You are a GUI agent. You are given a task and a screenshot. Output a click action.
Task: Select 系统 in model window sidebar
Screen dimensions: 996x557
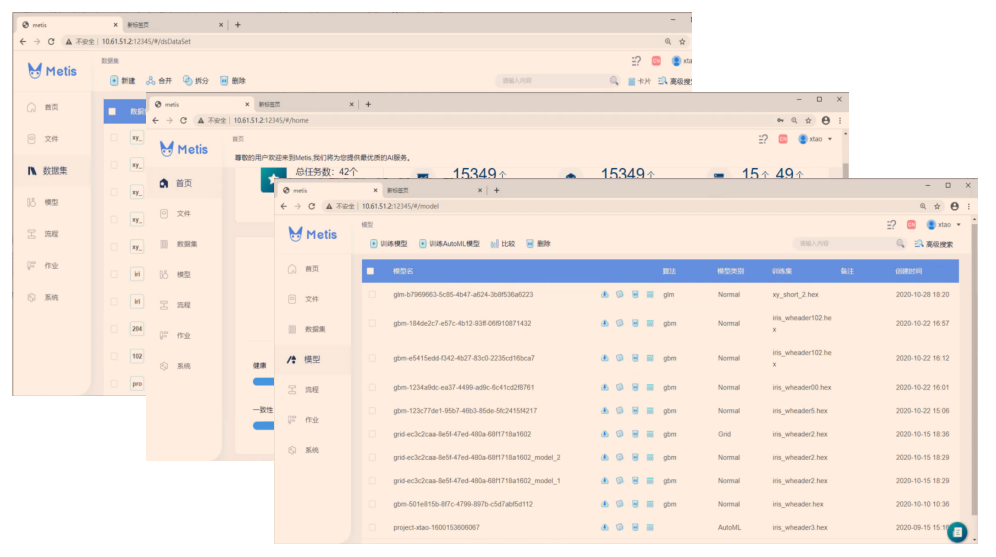[312, 450]
